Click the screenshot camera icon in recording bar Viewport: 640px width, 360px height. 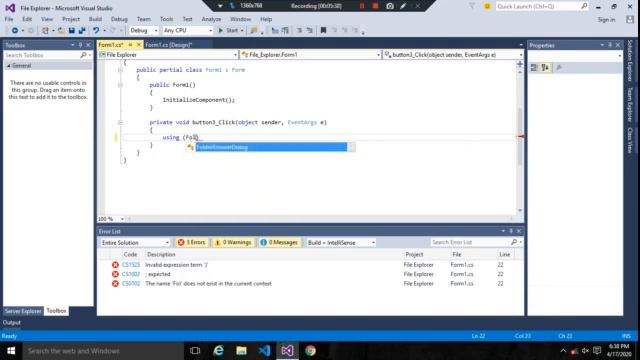(390, 6)
